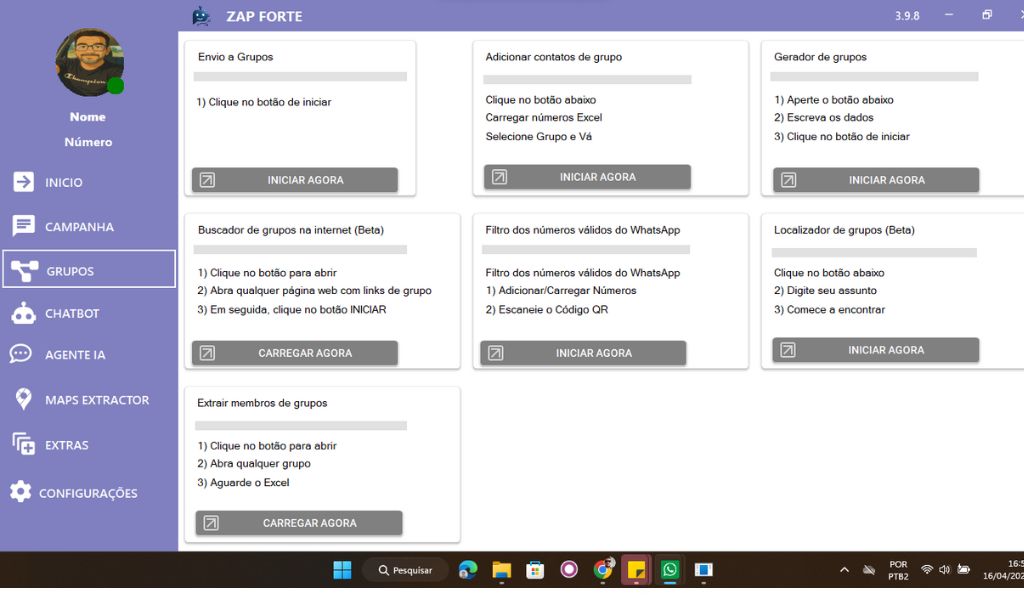Click the CONFIGURAÇÕES gear icon
1024x600 pixels.
click(x=20, y=492)
